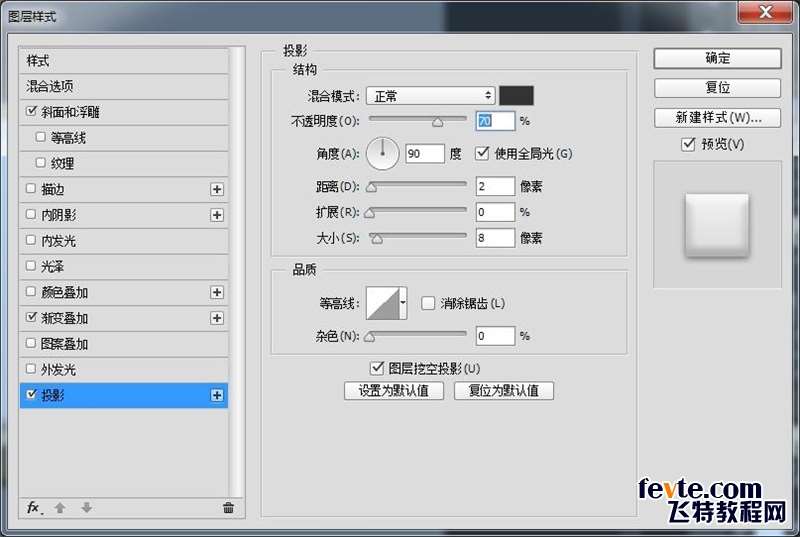Open the 混合模式 dropdown
Image resolution: width=800 pixels, height=537 pixels.
point(431,95)
